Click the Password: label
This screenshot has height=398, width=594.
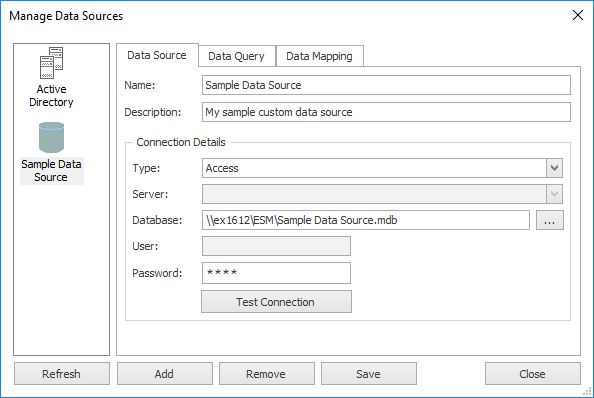point(157,273)
